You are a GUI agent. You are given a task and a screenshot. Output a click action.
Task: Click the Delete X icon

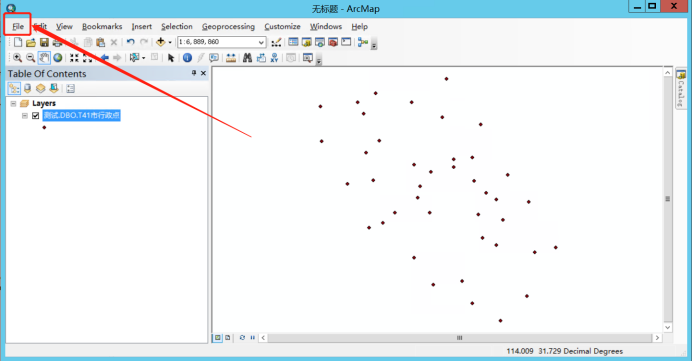[x=114, y=42]
